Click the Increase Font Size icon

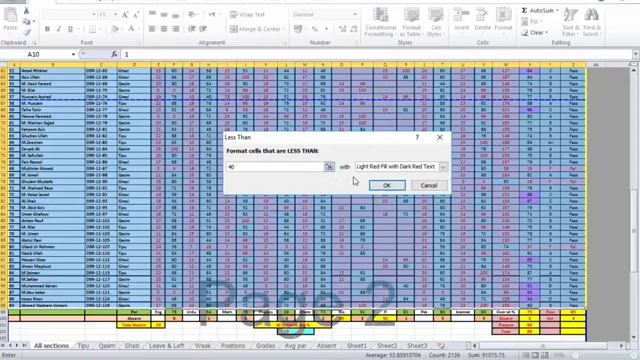125,15
